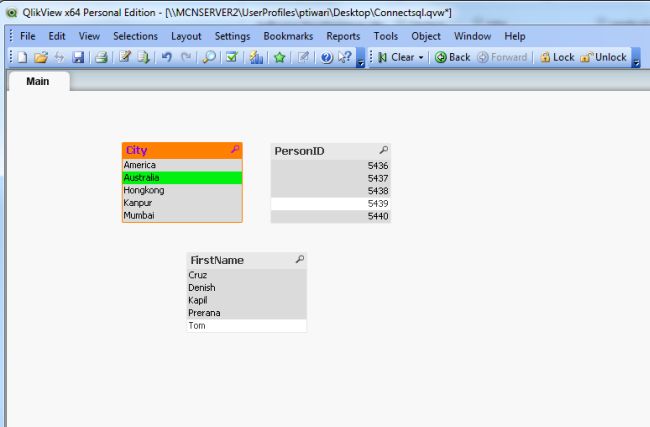Open the Reports menu
This screenshot has height=427, width=650.
coord(343,36)
